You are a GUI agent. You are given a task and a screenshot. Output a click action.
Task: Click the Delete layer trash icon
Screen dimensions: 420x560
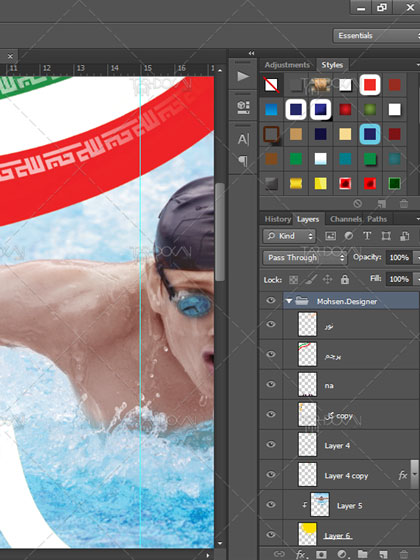pos(404,554)
